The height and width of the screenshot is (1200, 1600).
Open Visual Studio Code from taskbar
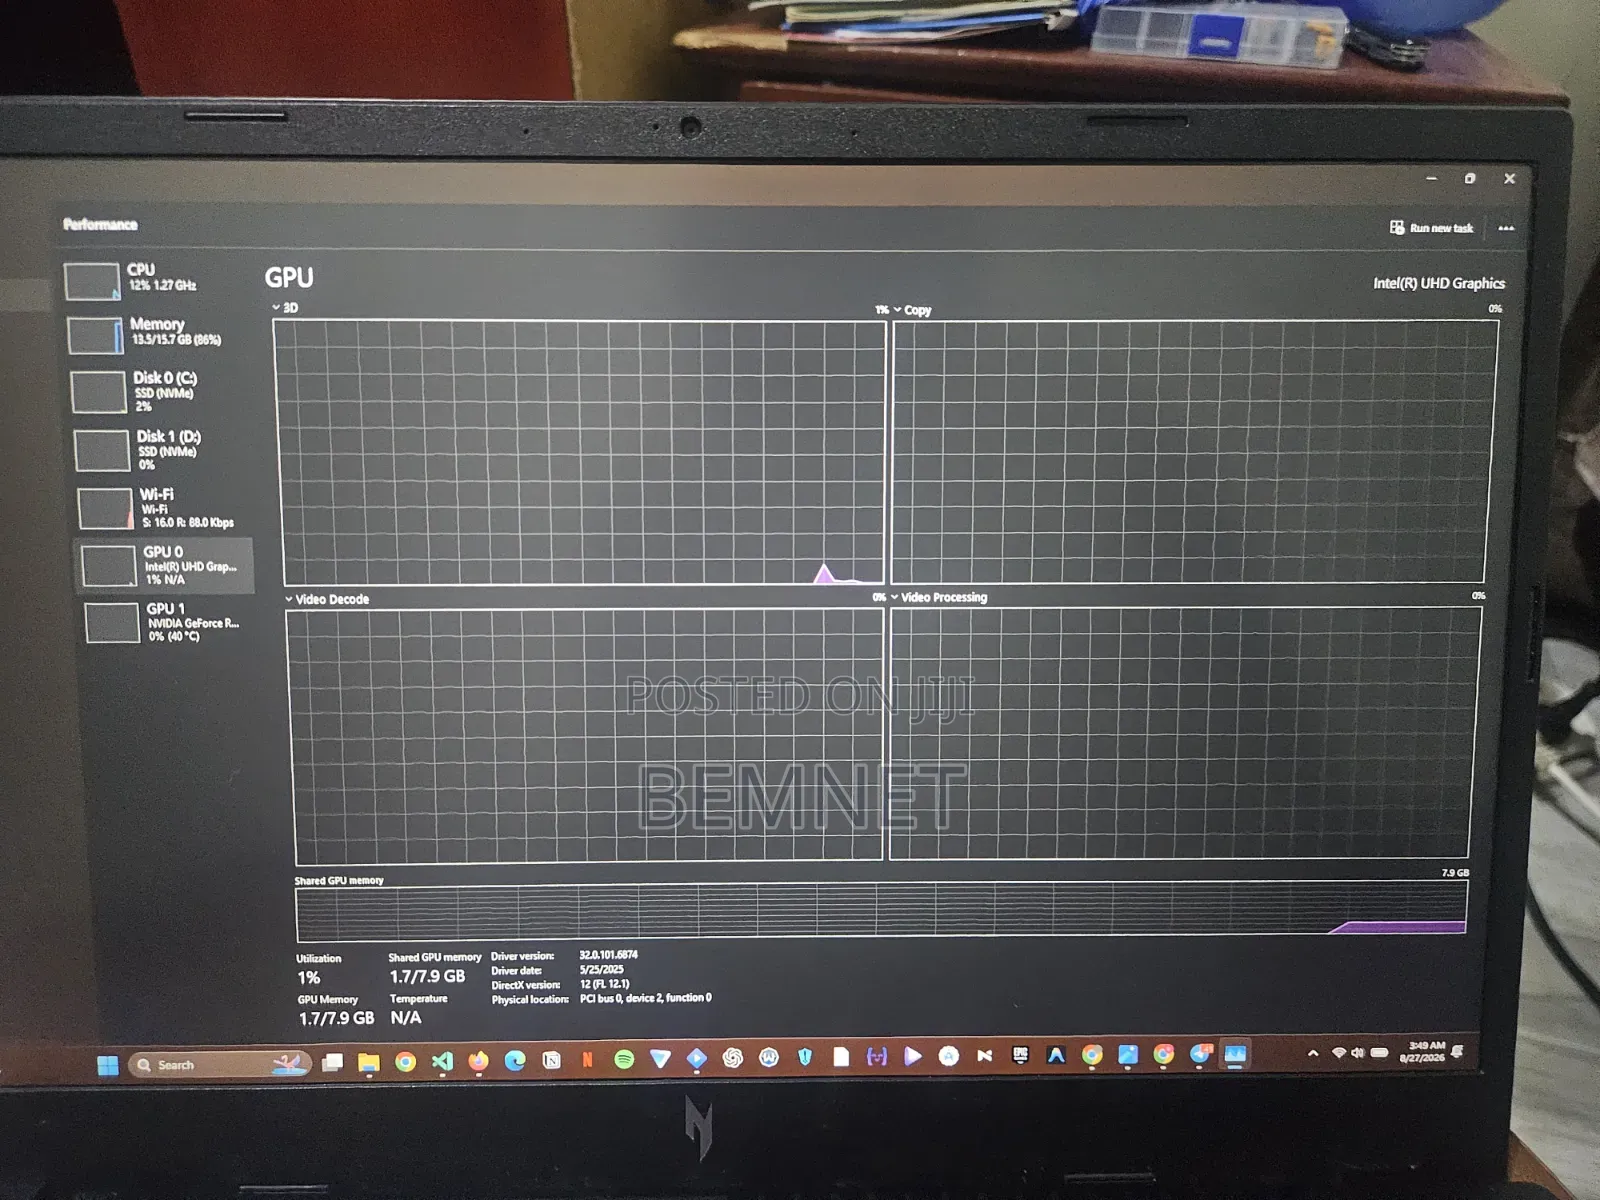tap(442, 1061)
